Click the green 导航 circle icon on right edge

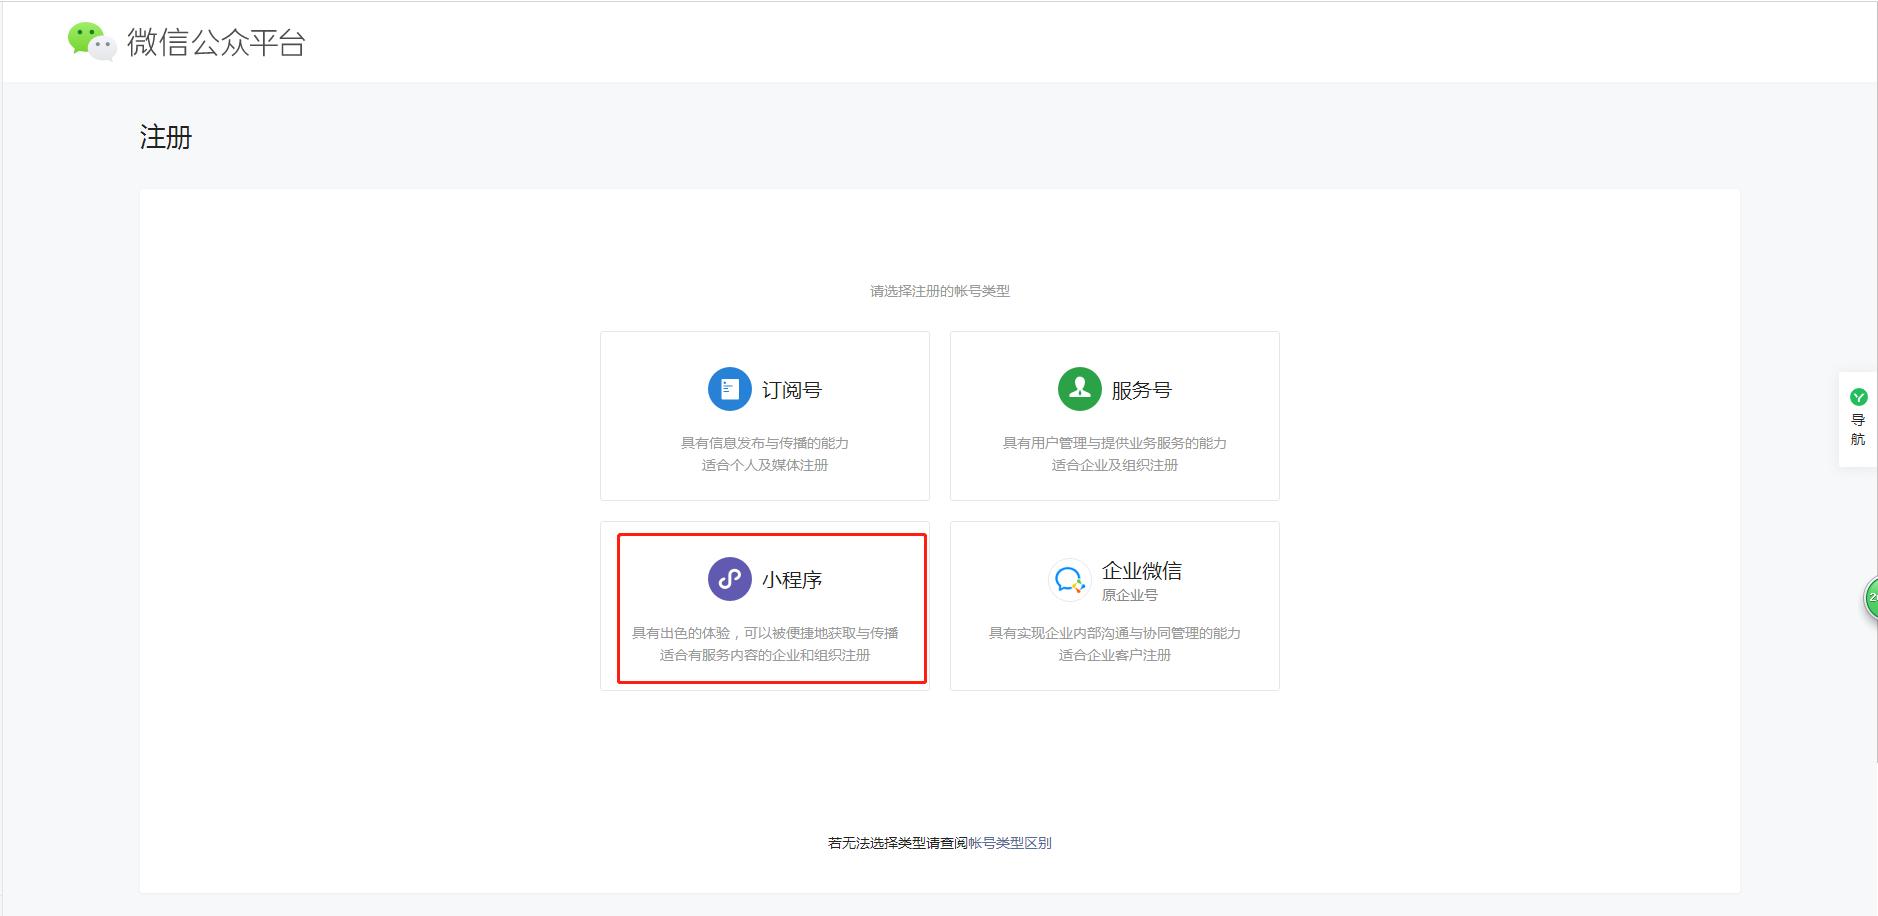point(1857,397)
